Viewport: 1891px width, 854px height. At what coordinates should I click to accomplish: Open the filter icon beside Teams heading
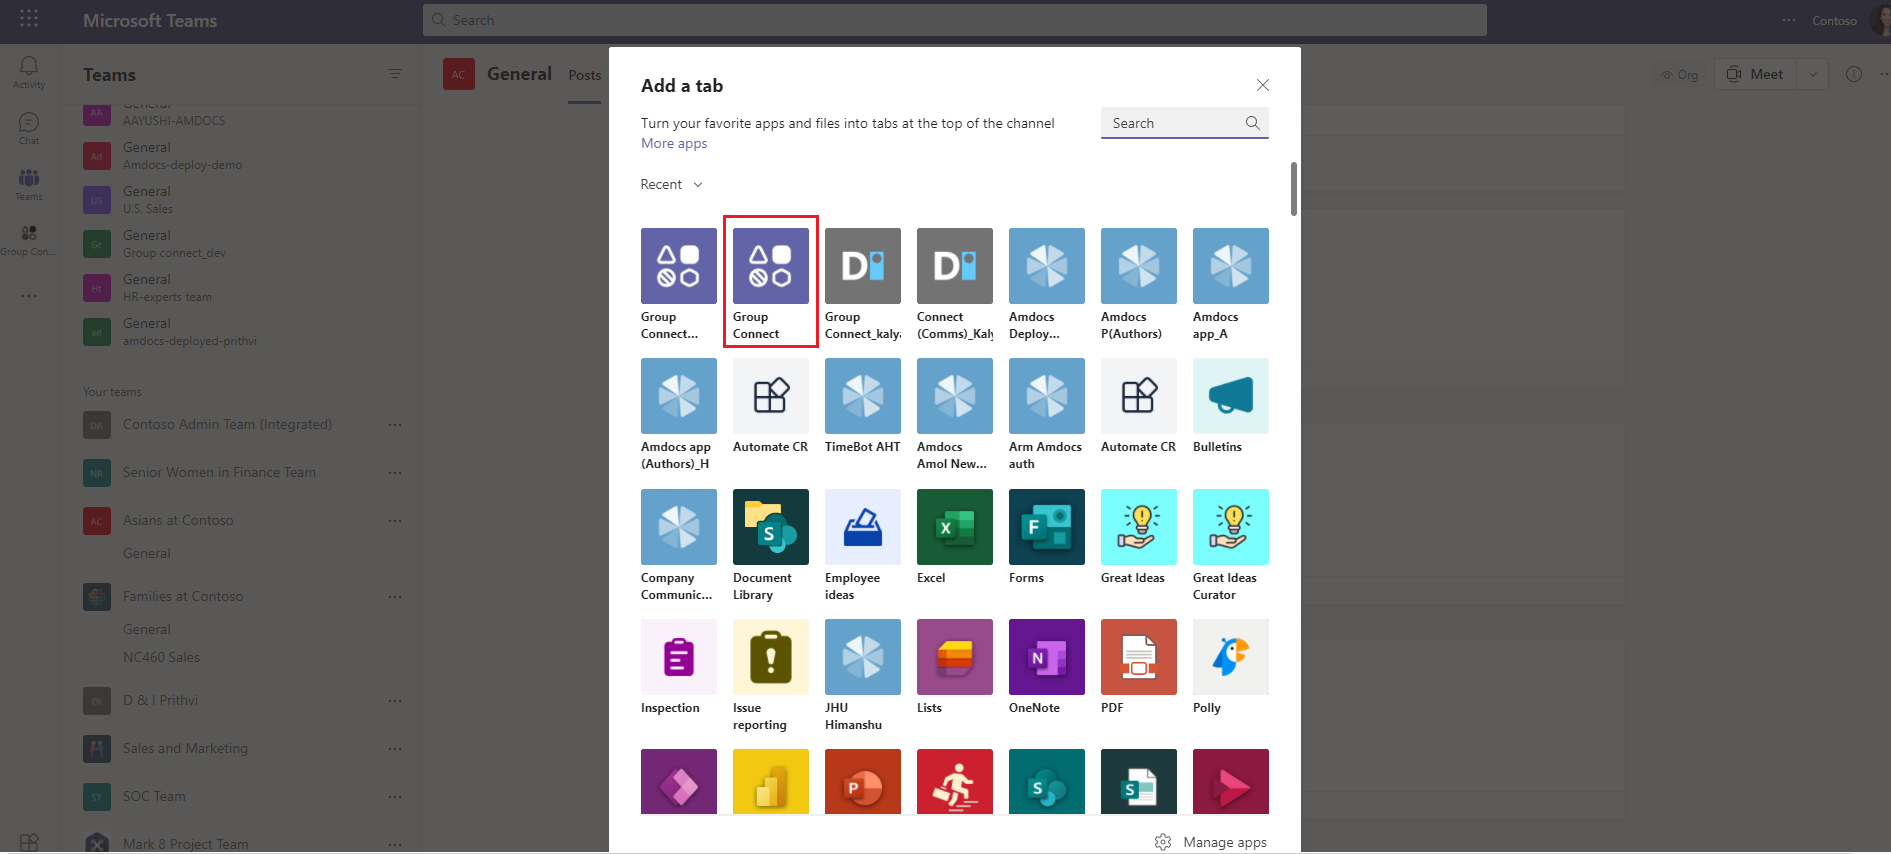tap(395, 74)
